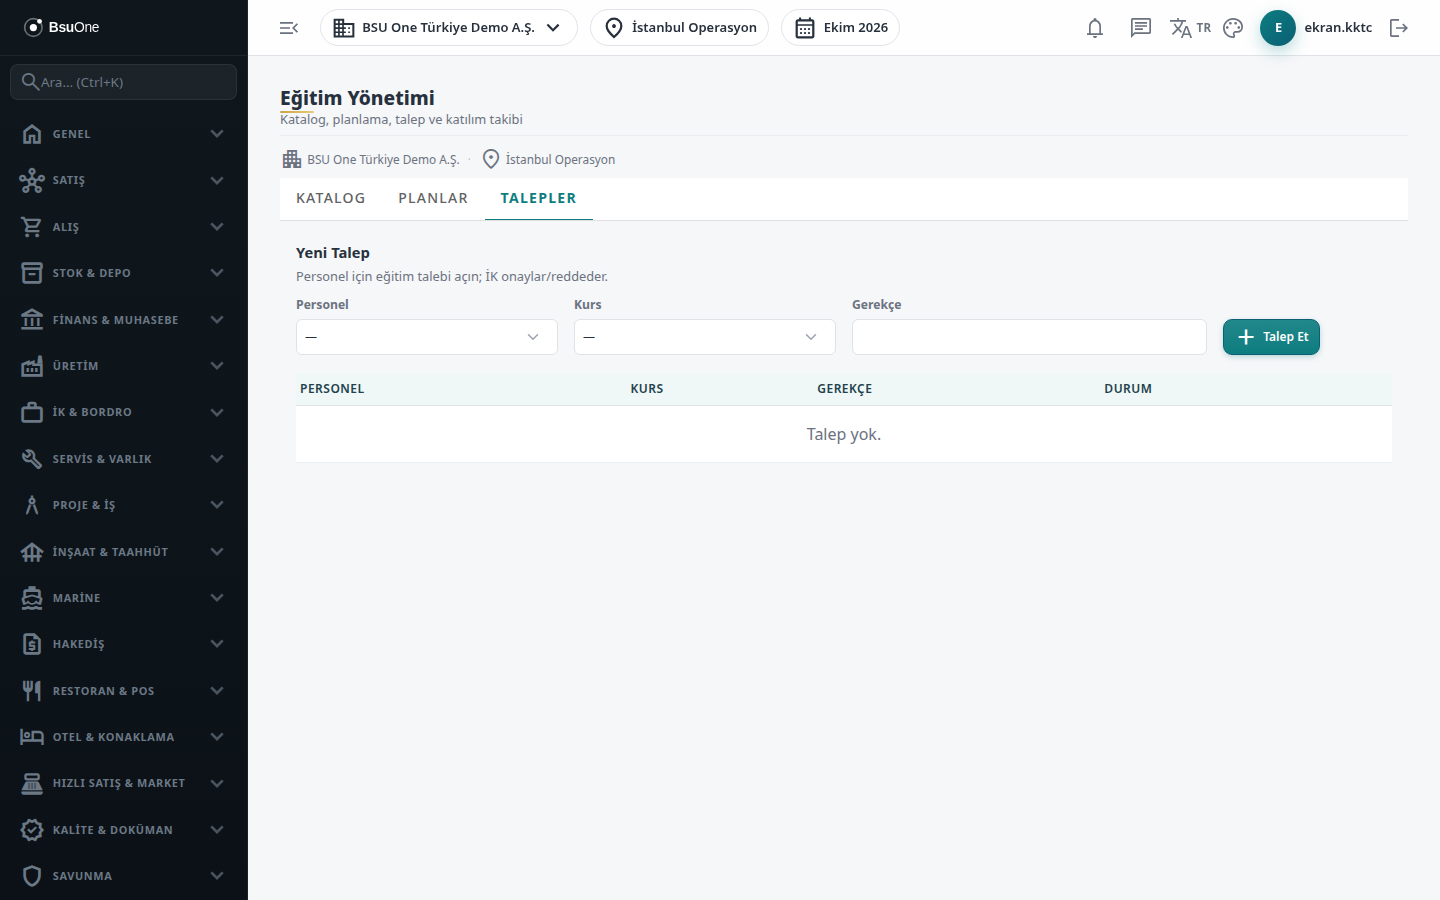Viewport: 1440px width, 900px height.
Task: Open the messages chat icon
Action: pos(1141,28)
